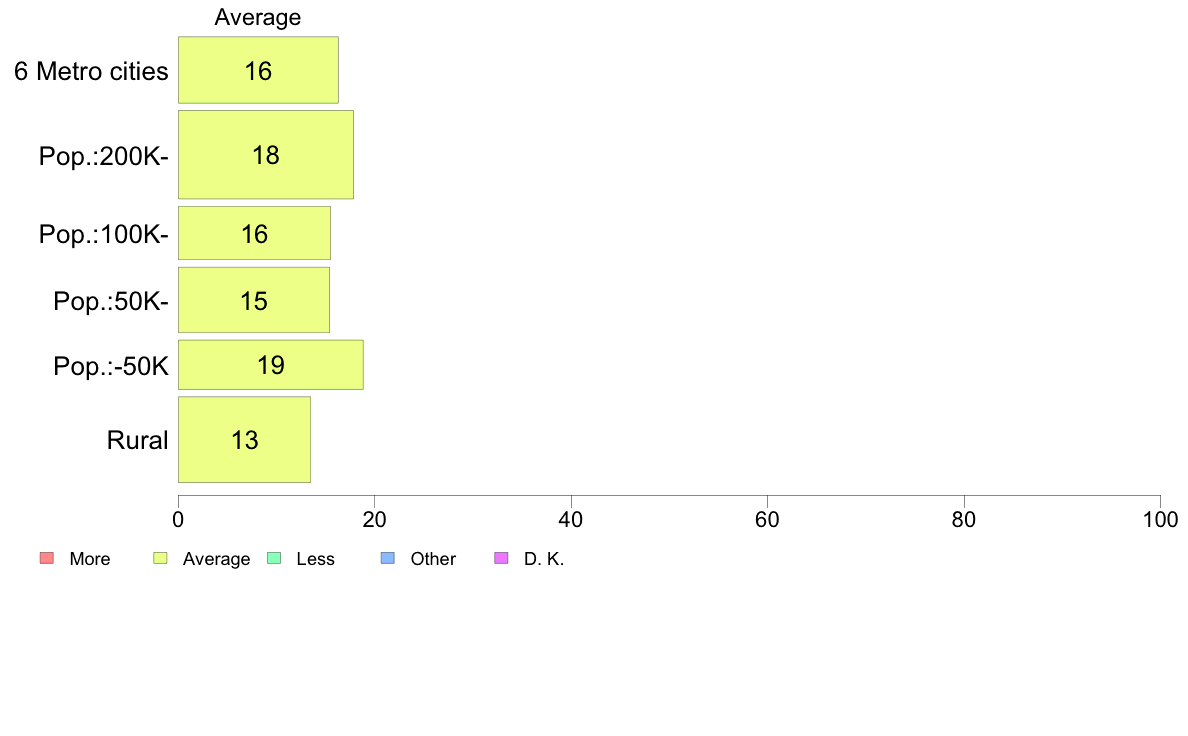The height and width of the screenshot is (736, 1188).
Task: Select the Rural bar showing 13
Action: tap(245, 440)
